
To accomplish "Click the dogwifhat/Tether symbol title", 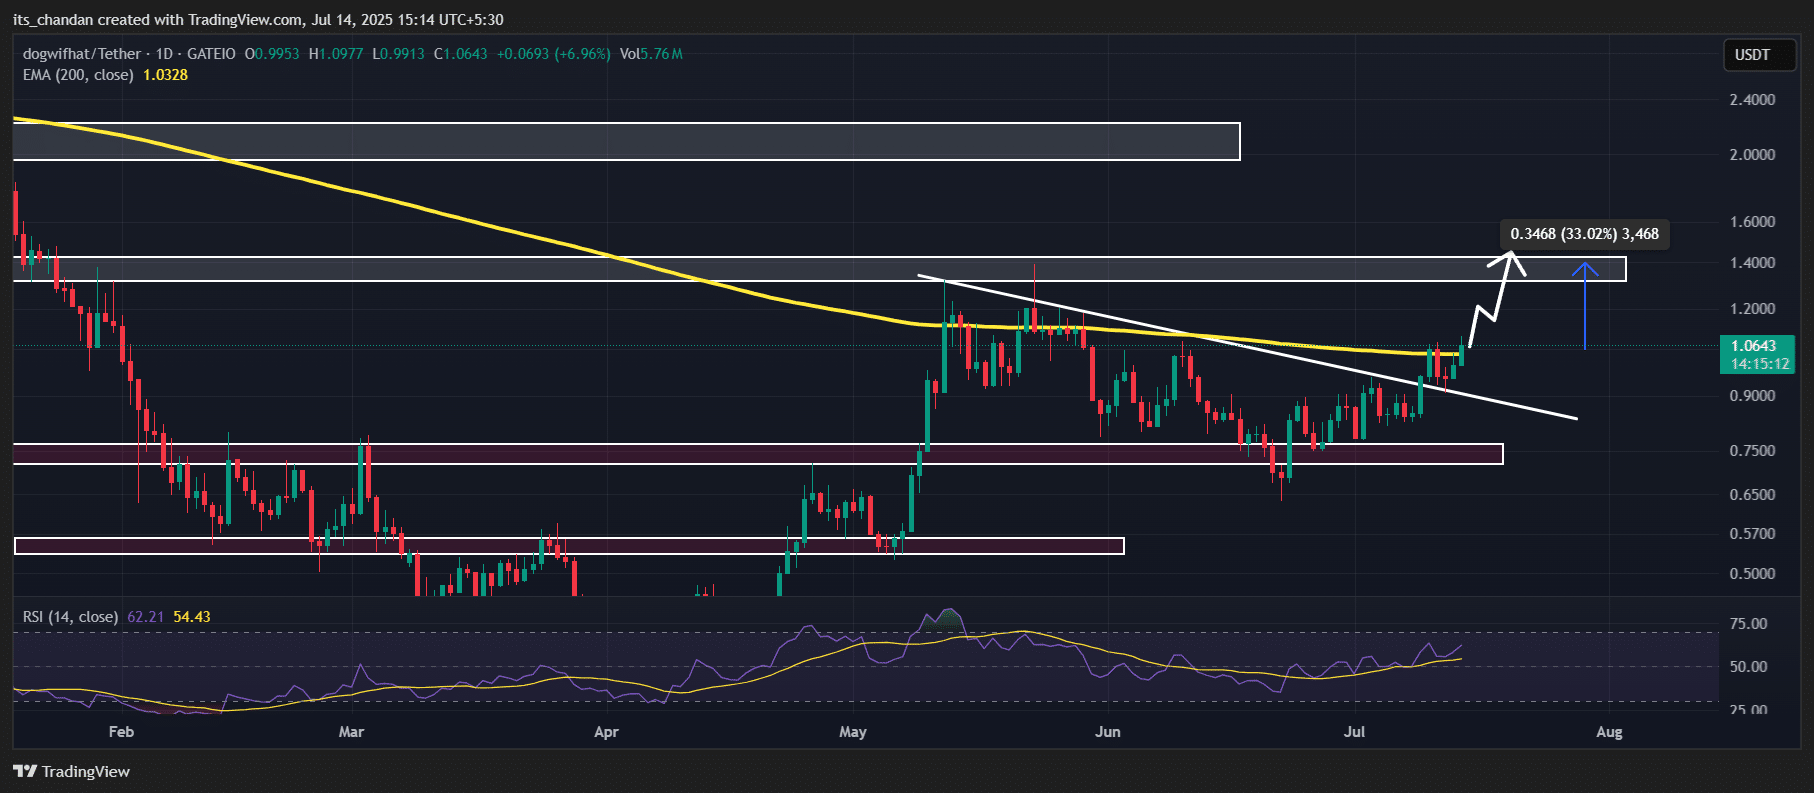I will pyautogui.click(x=82, y=54).
